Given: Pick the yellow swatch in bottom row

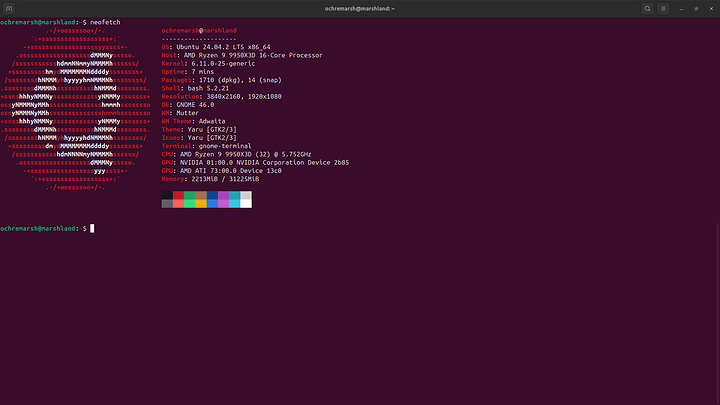Looking at the screenshot, I should pos(201,203).
